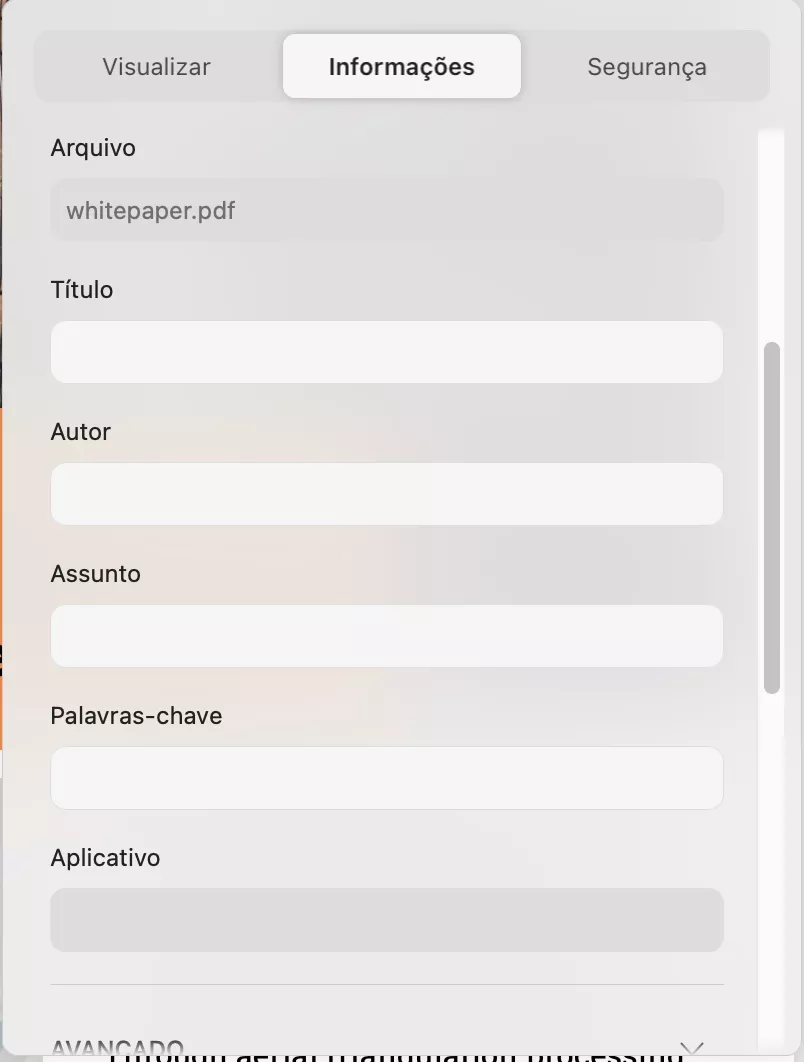Click the Assunto label text
Image resolution: width=804 pixels, height=1062 pixels.
point(95,574)
